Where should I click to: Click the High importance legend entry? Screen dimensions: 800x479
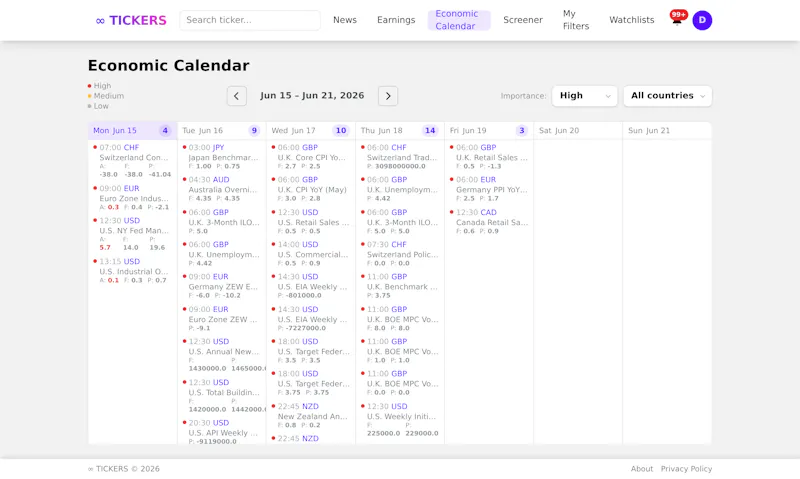[99, 86]
